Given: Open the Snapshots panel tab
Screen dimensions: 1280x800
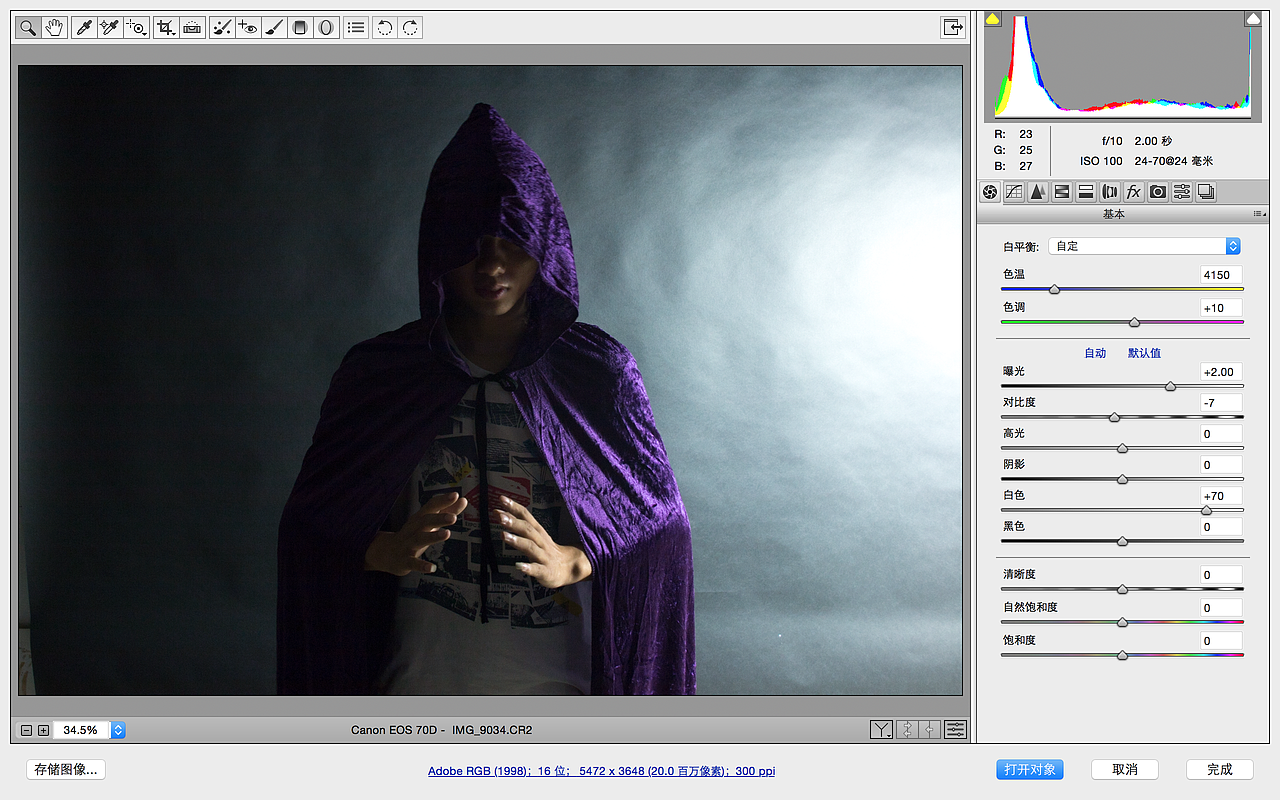Looking at the screenshot, I should point(1206,191).
